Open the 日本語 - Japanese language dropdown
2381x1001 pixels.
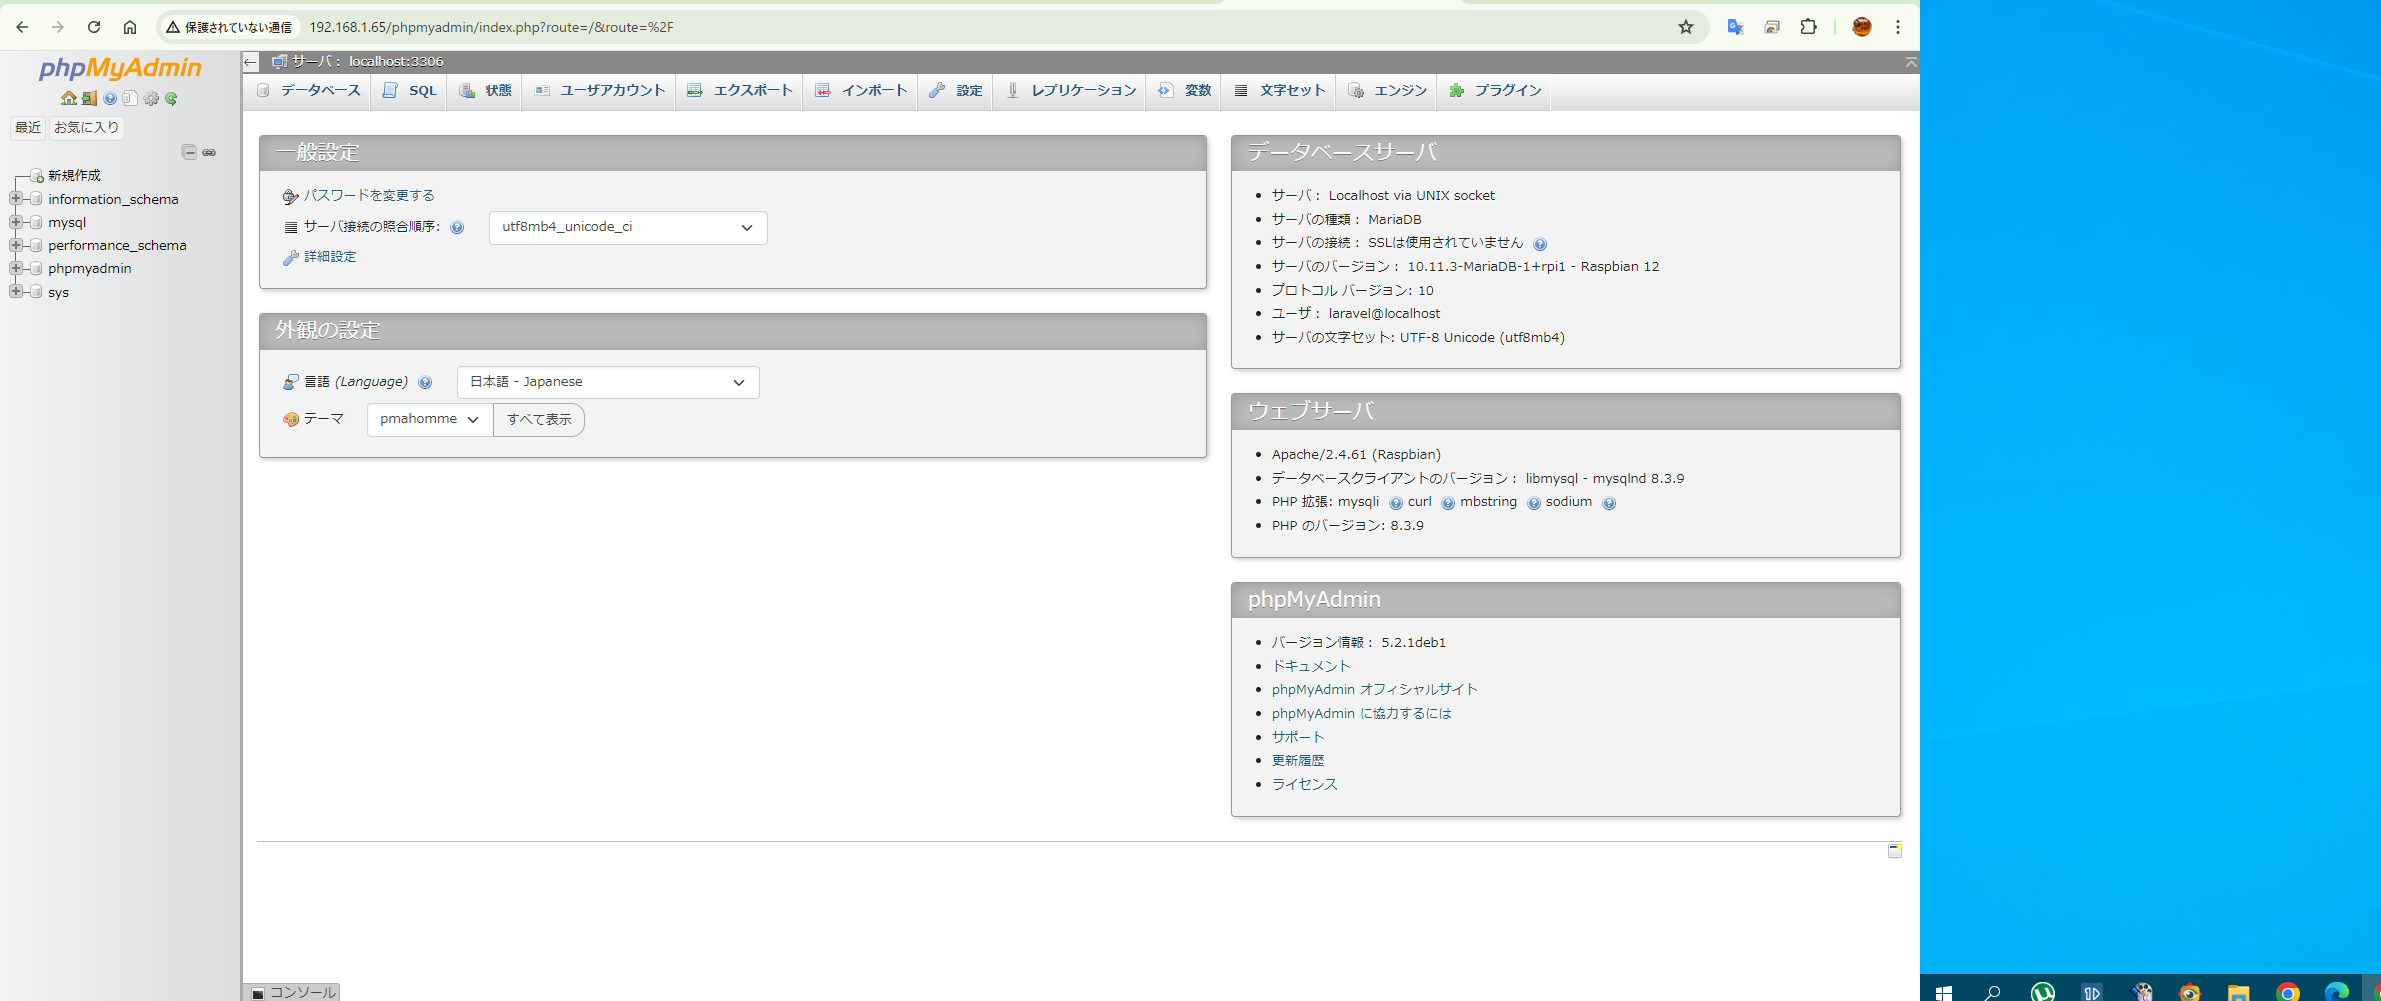pos(608,382)
